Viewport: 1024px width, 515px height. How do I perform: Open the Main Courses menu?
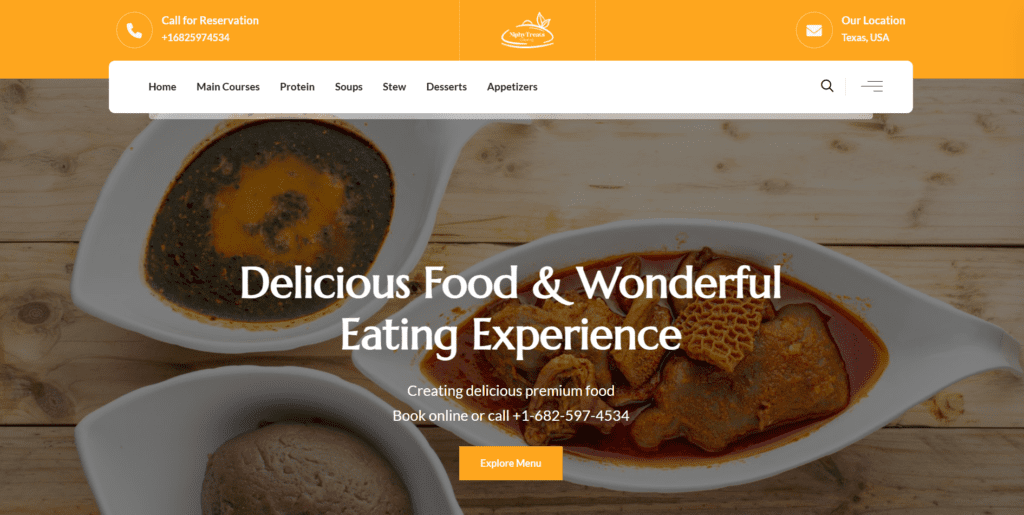(228, 87)
